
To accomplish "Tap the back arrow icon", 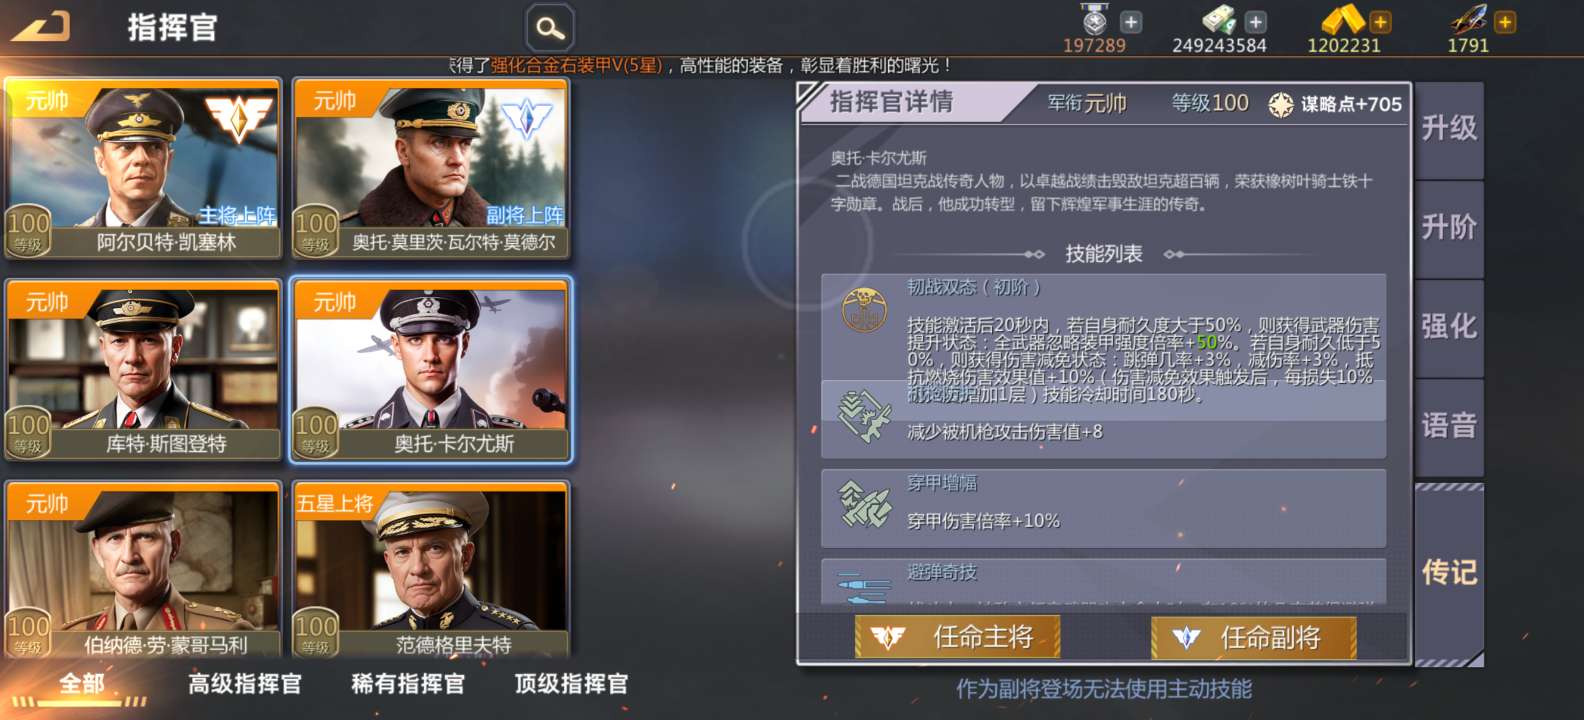I will point(40,27).
